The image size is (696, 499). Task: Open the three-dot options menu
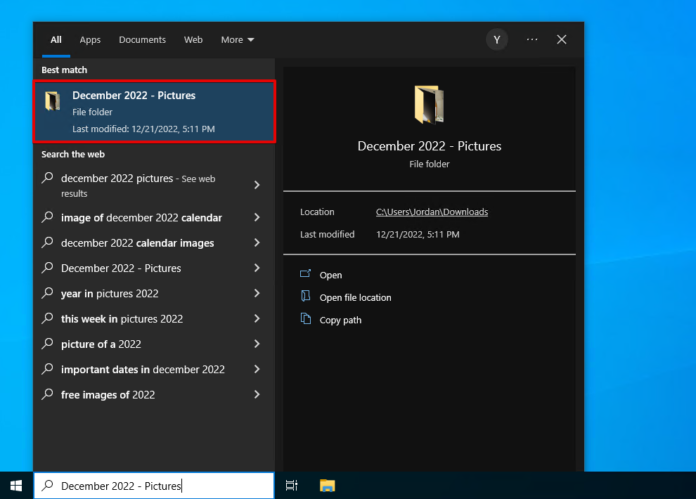531,39
